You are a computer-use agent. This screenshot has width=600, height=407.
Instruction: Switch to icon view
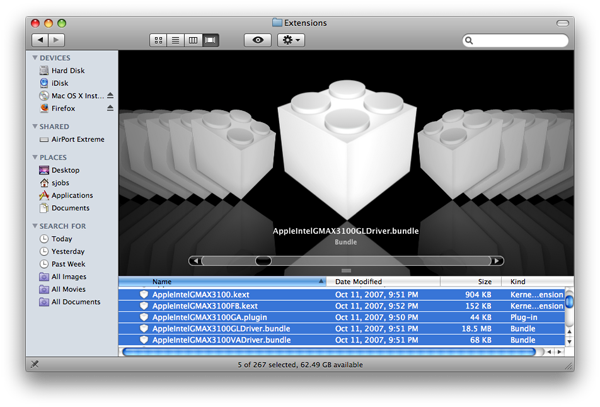tap(158, 40)
